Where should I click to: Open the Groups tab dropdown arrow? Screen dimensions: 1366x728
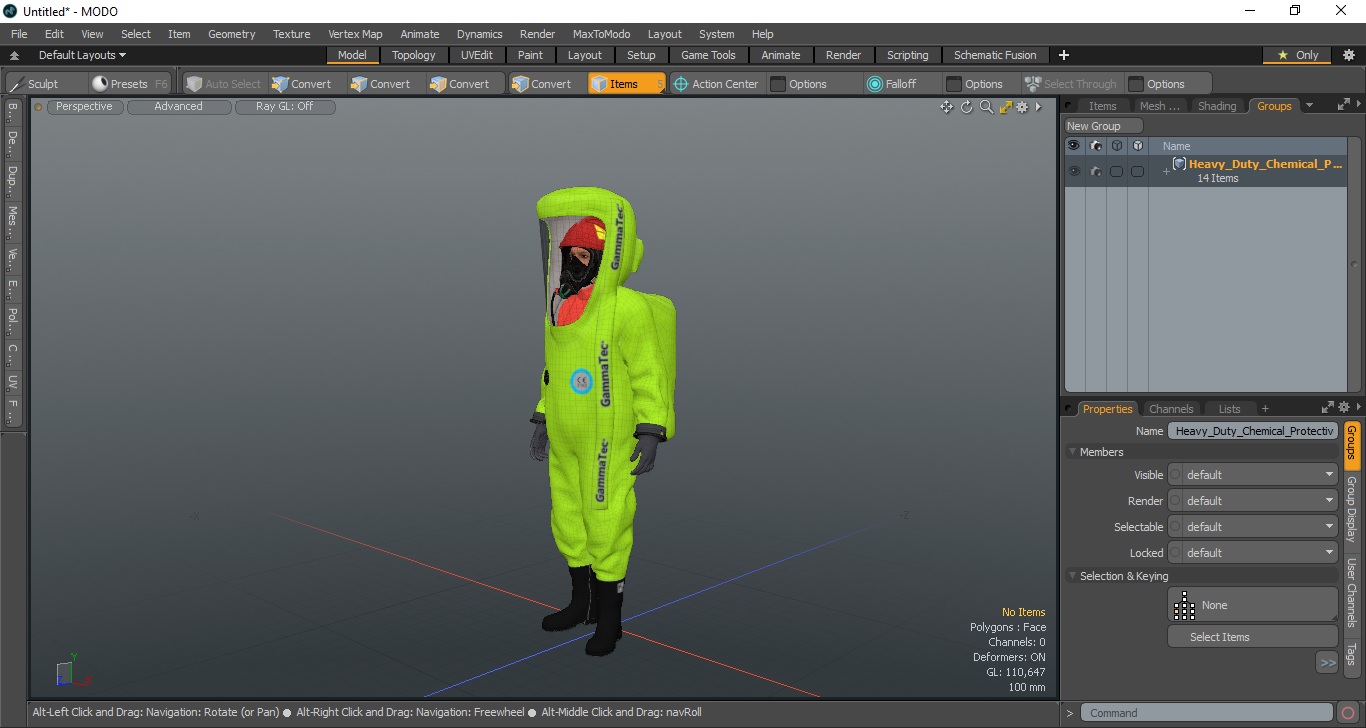coord(1309,105)
